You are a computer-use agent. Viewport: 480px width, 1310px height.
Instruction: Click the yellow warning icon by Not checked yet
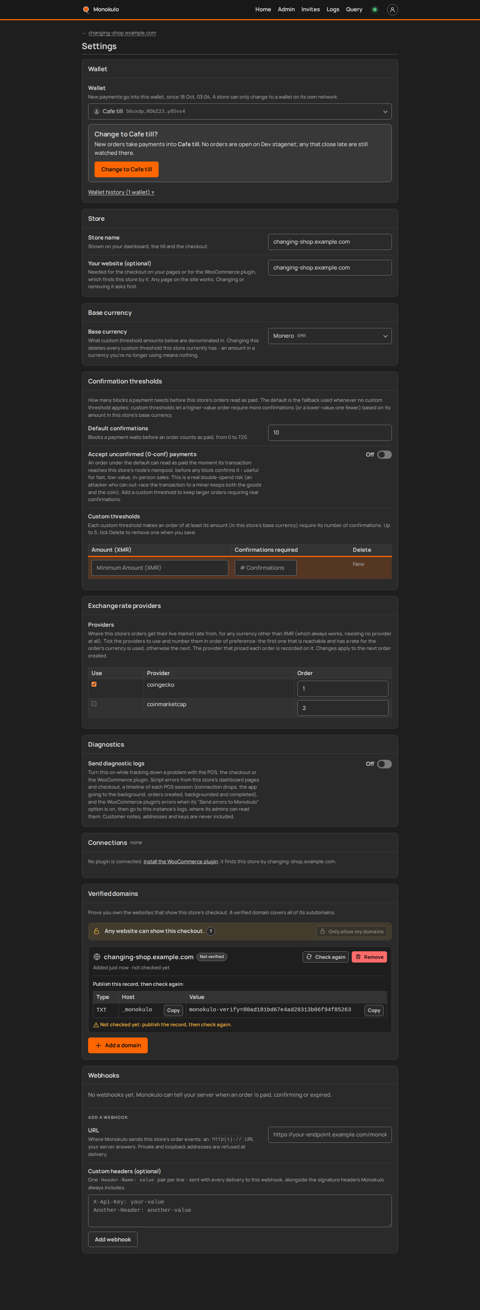pos(96,1025)
